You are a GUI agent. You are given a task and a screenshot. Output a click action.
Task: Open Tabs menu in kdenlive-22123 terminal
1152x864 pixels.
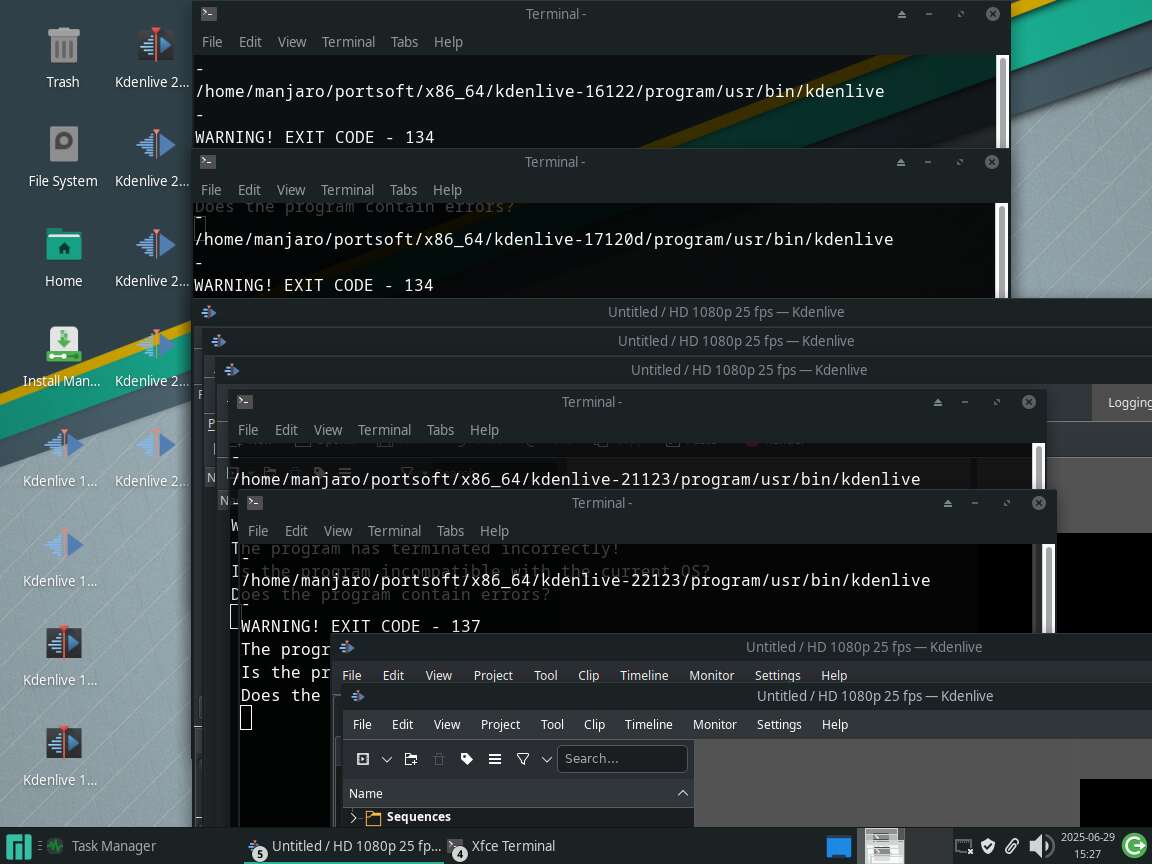[450, 530]
